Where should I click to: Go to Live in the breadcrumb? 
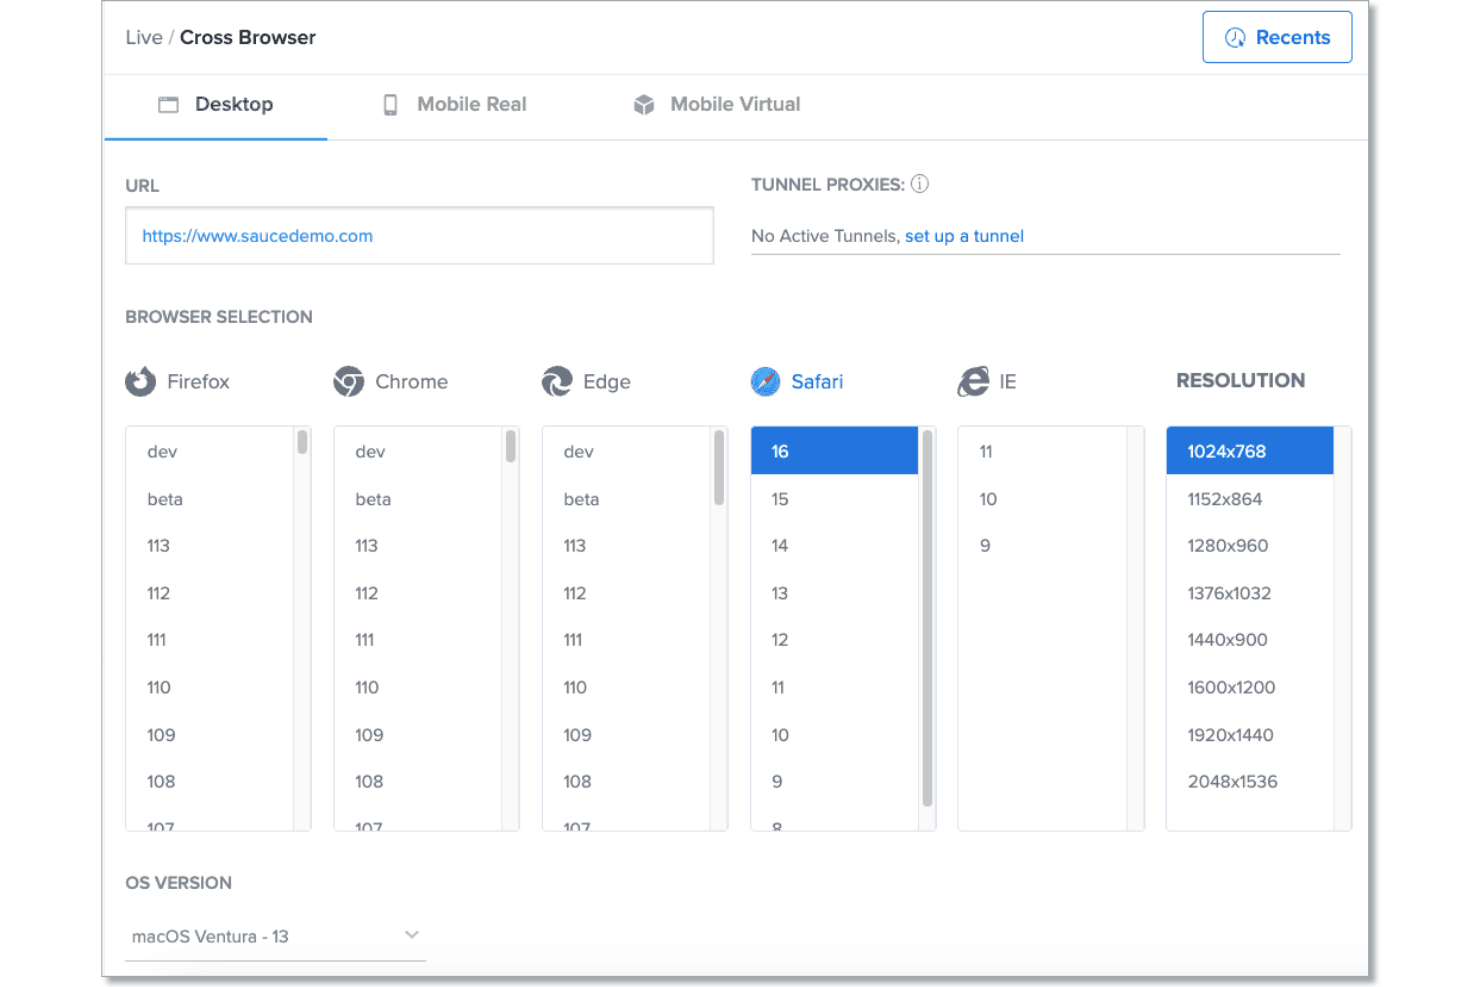(144, 37)
